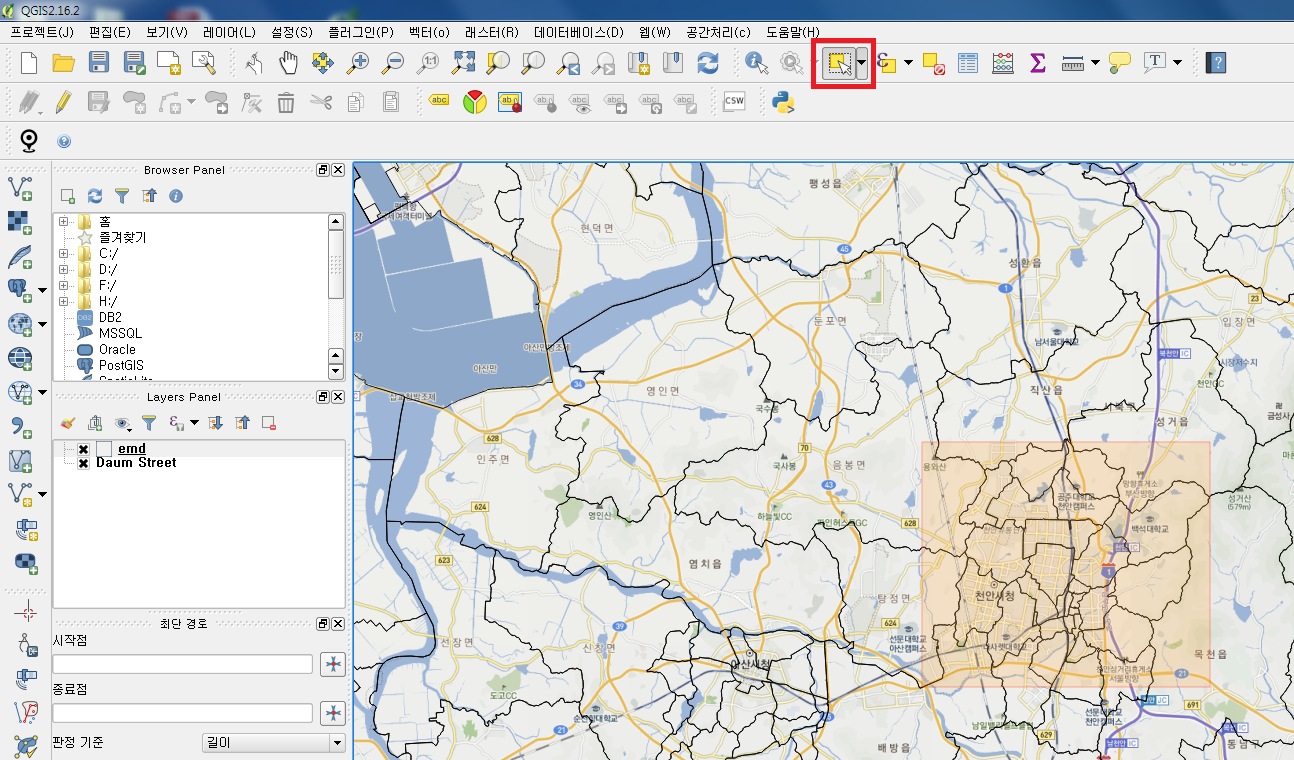Screen dimensions: 1294x760
Task: Open the 프로젝트(J) menu
Action: [x=42, y=32]
